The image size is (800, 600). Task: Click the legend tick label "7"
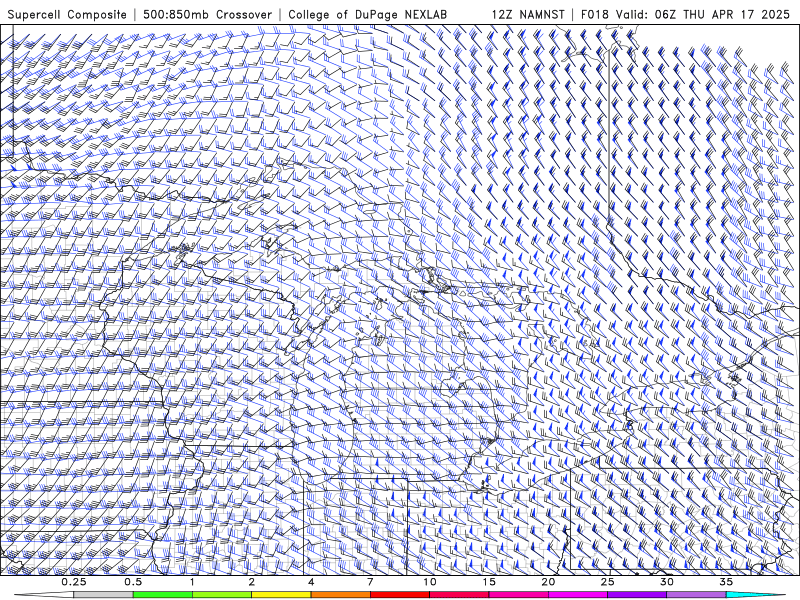pyautogui.click(x=370, y=582)
